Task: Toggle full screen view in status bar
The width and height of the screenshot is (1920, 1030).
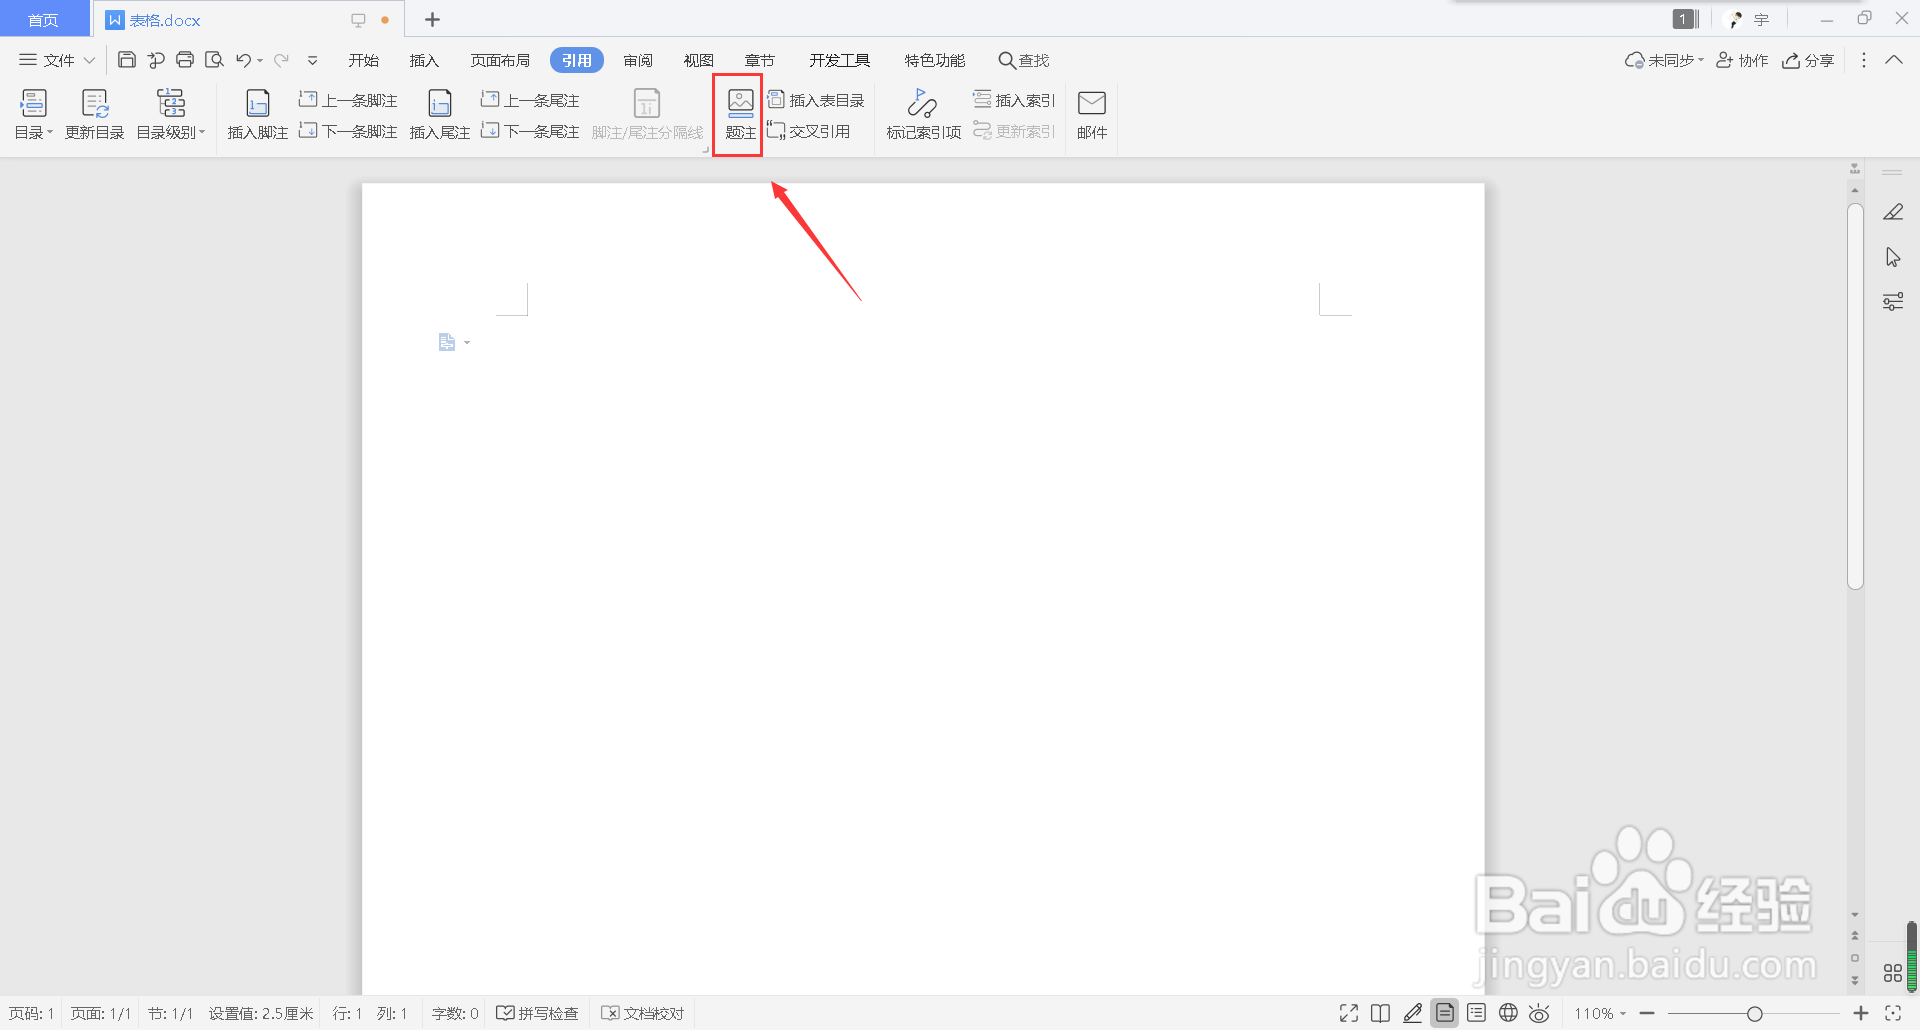Action: 1349,1013
